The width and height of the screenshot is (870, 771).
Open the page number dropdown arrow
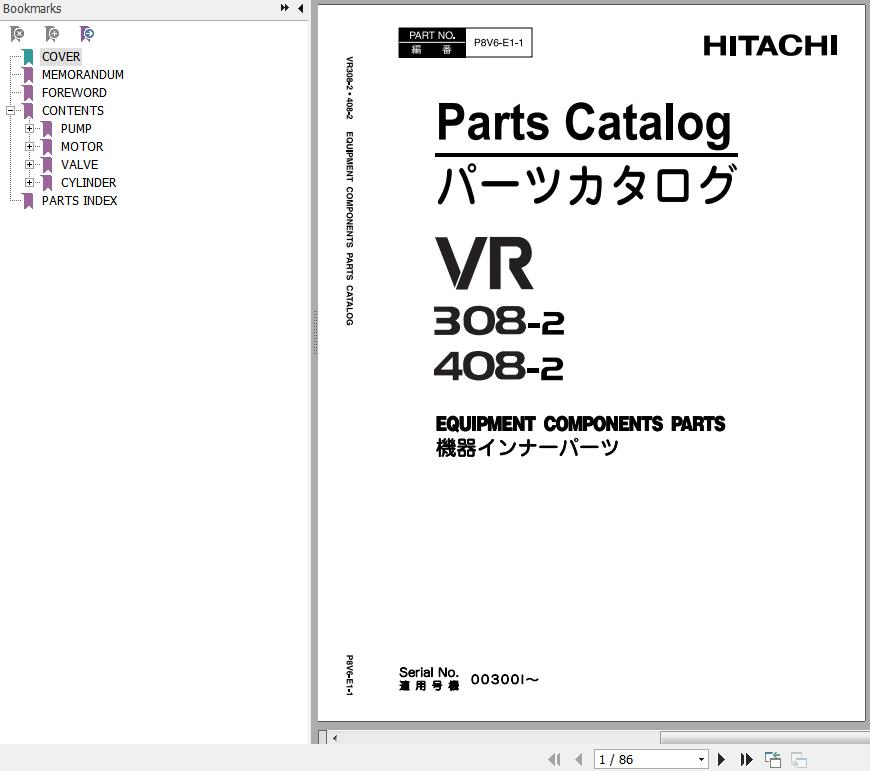702,759
